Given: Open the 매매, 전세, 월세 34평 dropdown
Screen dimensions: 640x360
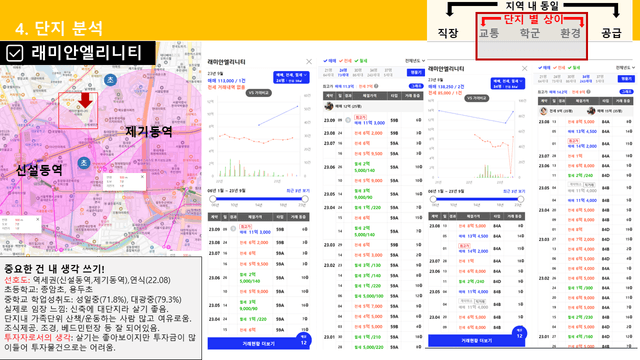Looking at the screenshot, I should (508, 84).
